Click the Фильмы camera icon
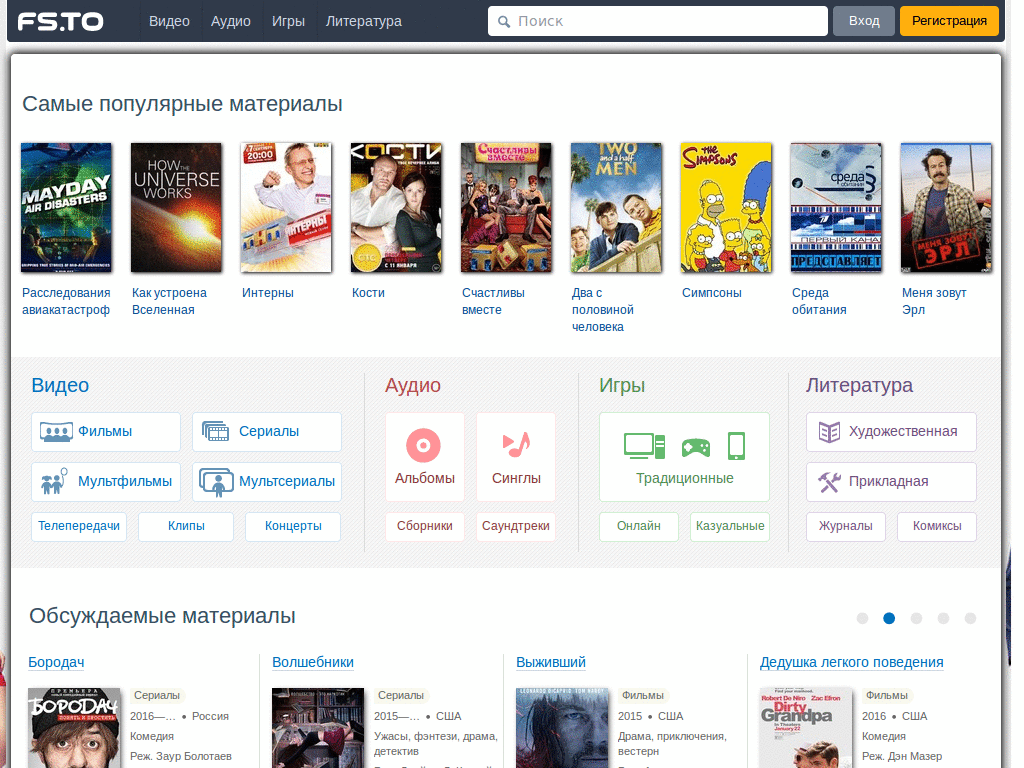This screenshot has width=1024, height=768. (56, 432)
